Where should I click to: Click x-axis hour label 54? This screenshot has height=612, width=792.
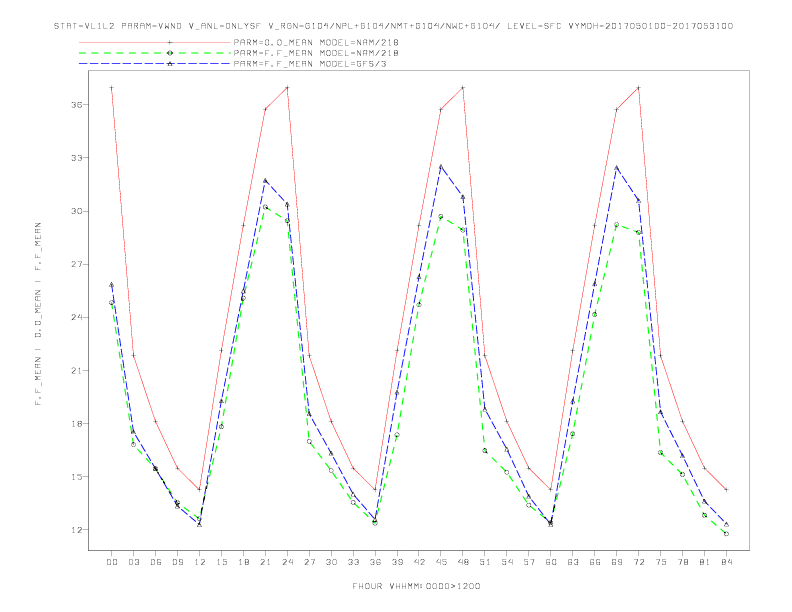507,562
